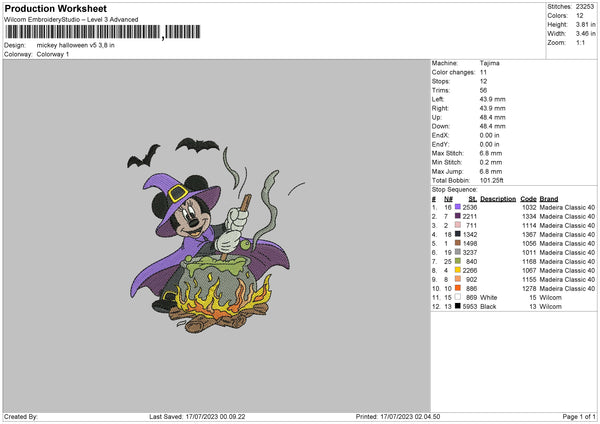600x424 pixels.
Task: Click the 'St.' column header
Action: click(x=473, y=199)
